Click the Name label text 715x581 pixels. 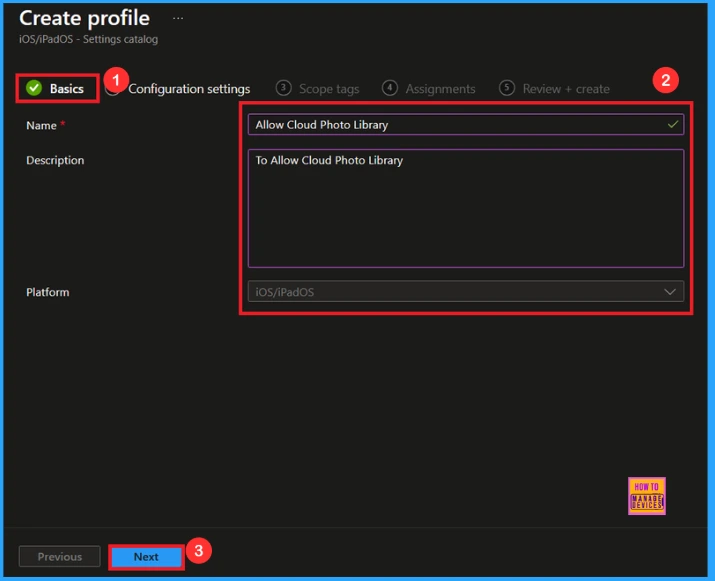tap(41, 125)
